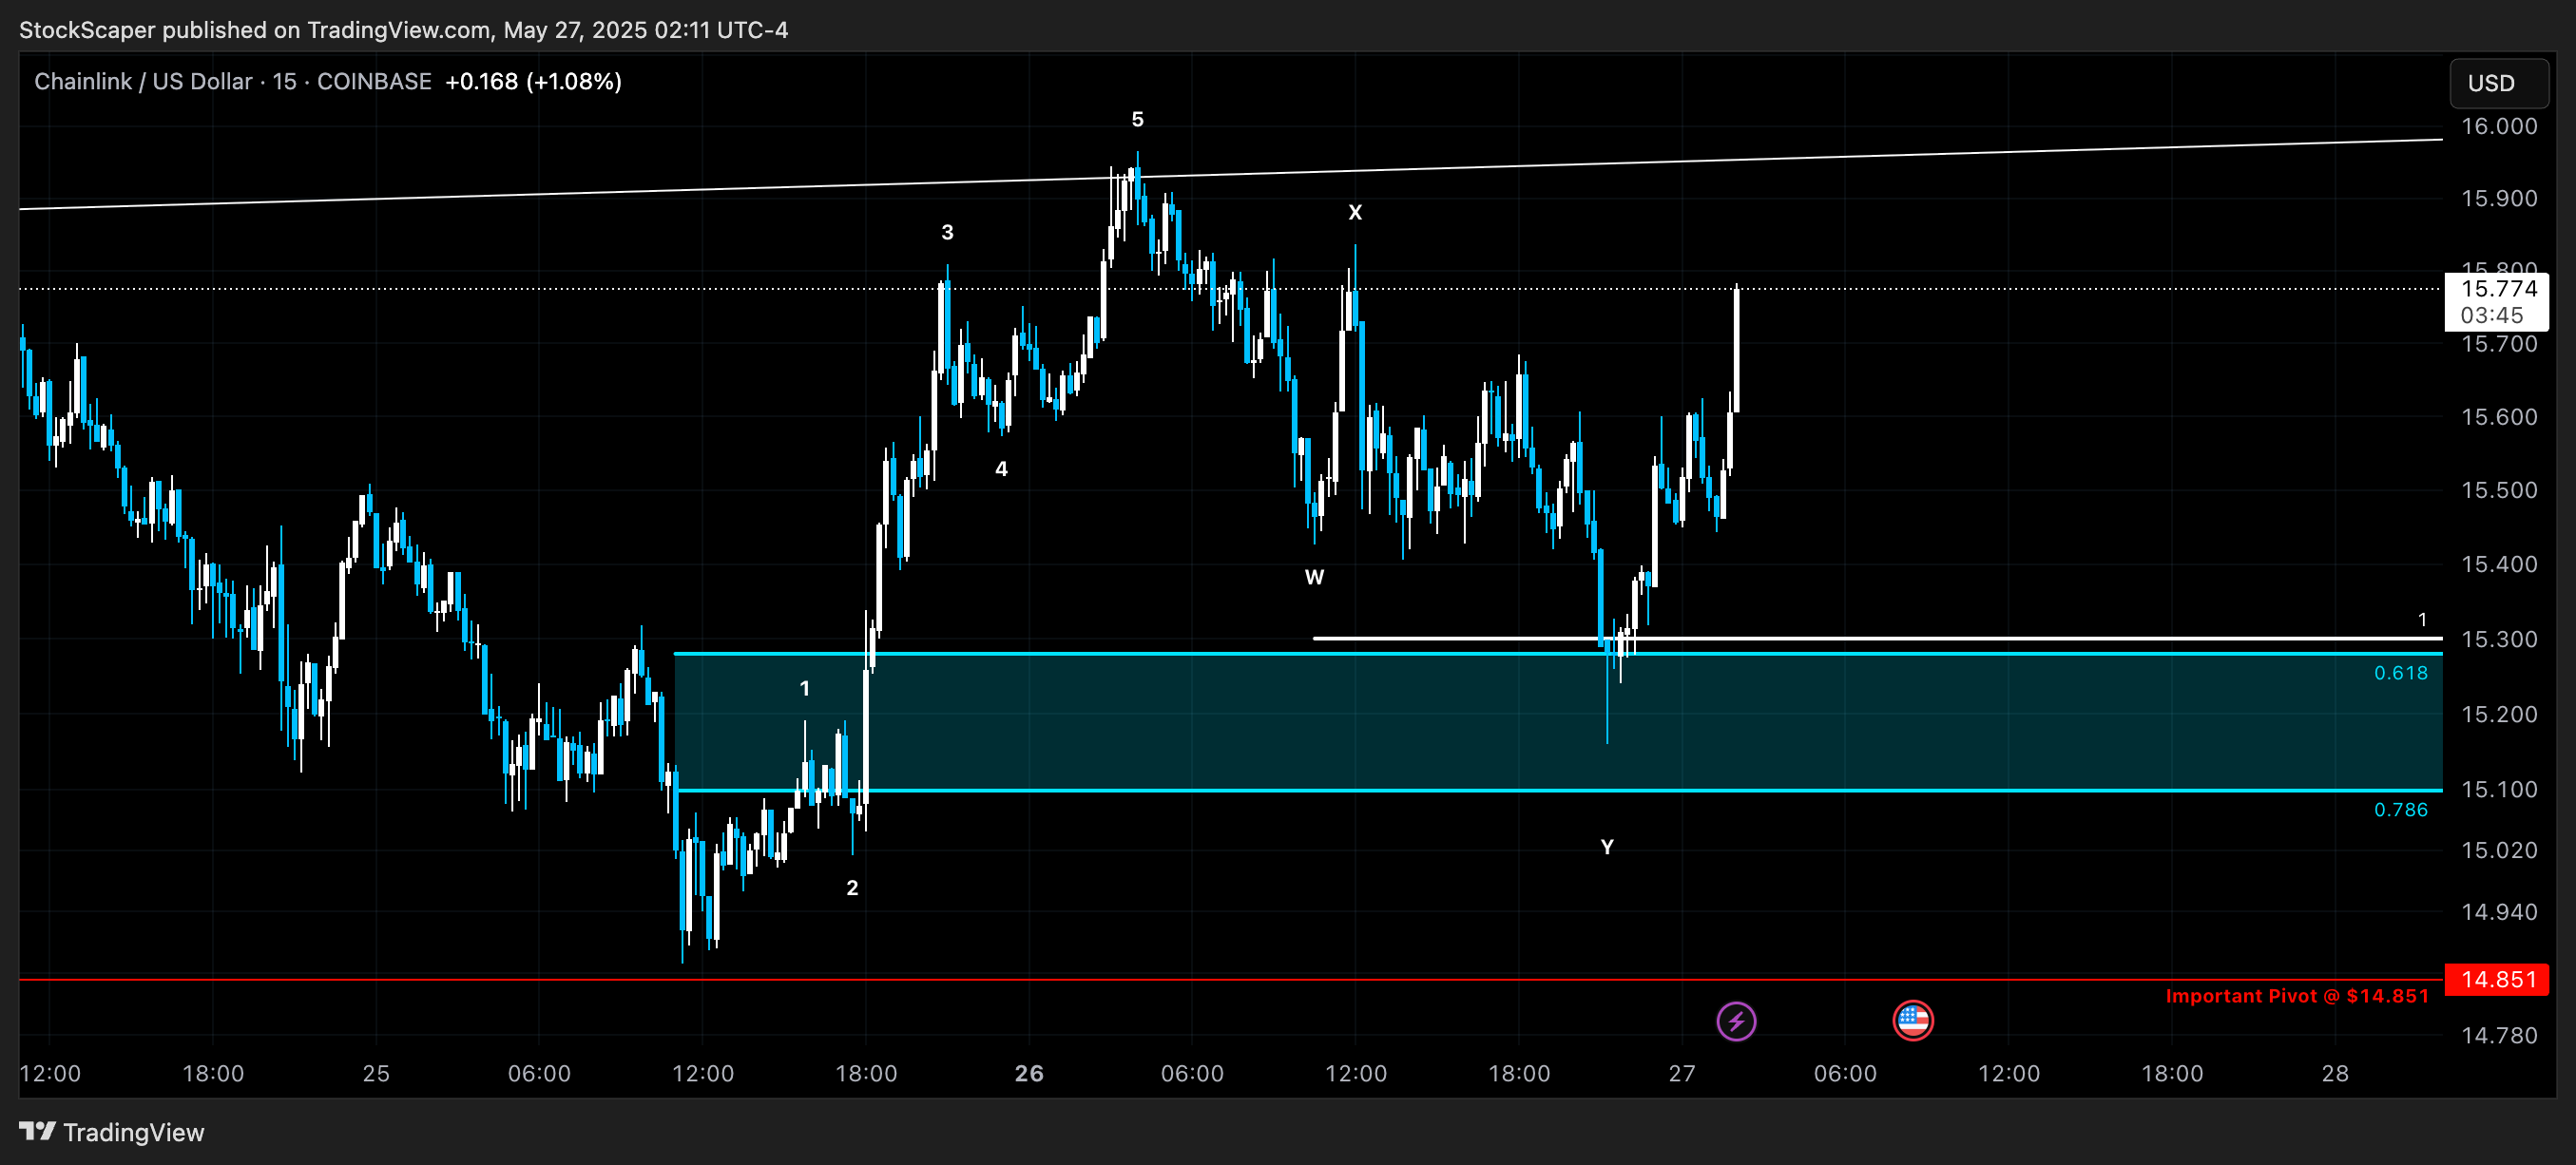Click the bold 26 date on time axis

tap(1029, 1073)
